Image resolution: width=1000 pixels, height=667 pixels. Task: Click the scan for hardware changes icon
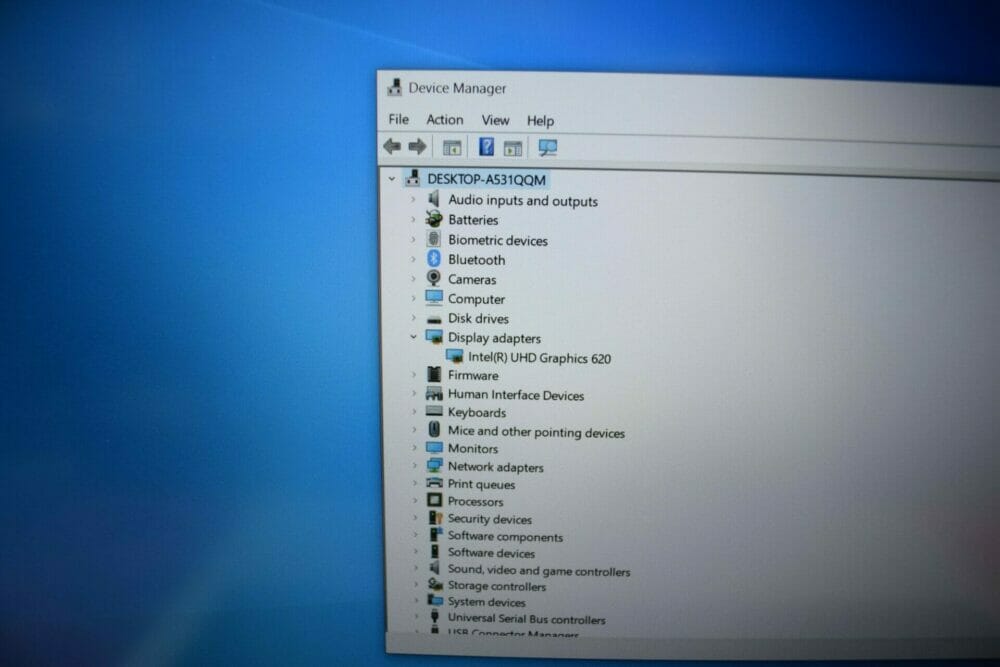click(547, 148)
